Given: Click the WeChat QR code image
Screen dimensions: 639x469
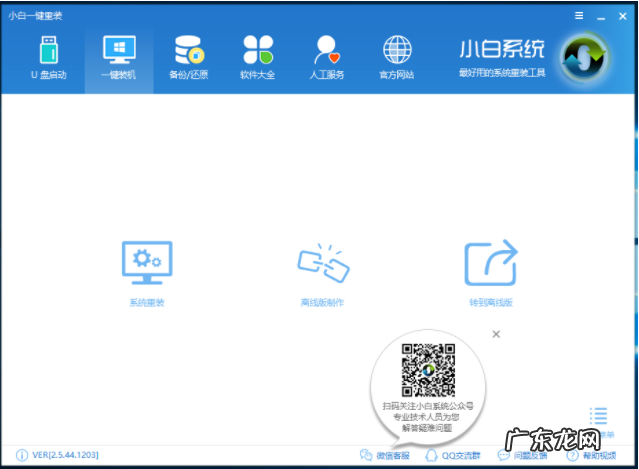Looking at the screenshot, I should [x=428, y=370].
